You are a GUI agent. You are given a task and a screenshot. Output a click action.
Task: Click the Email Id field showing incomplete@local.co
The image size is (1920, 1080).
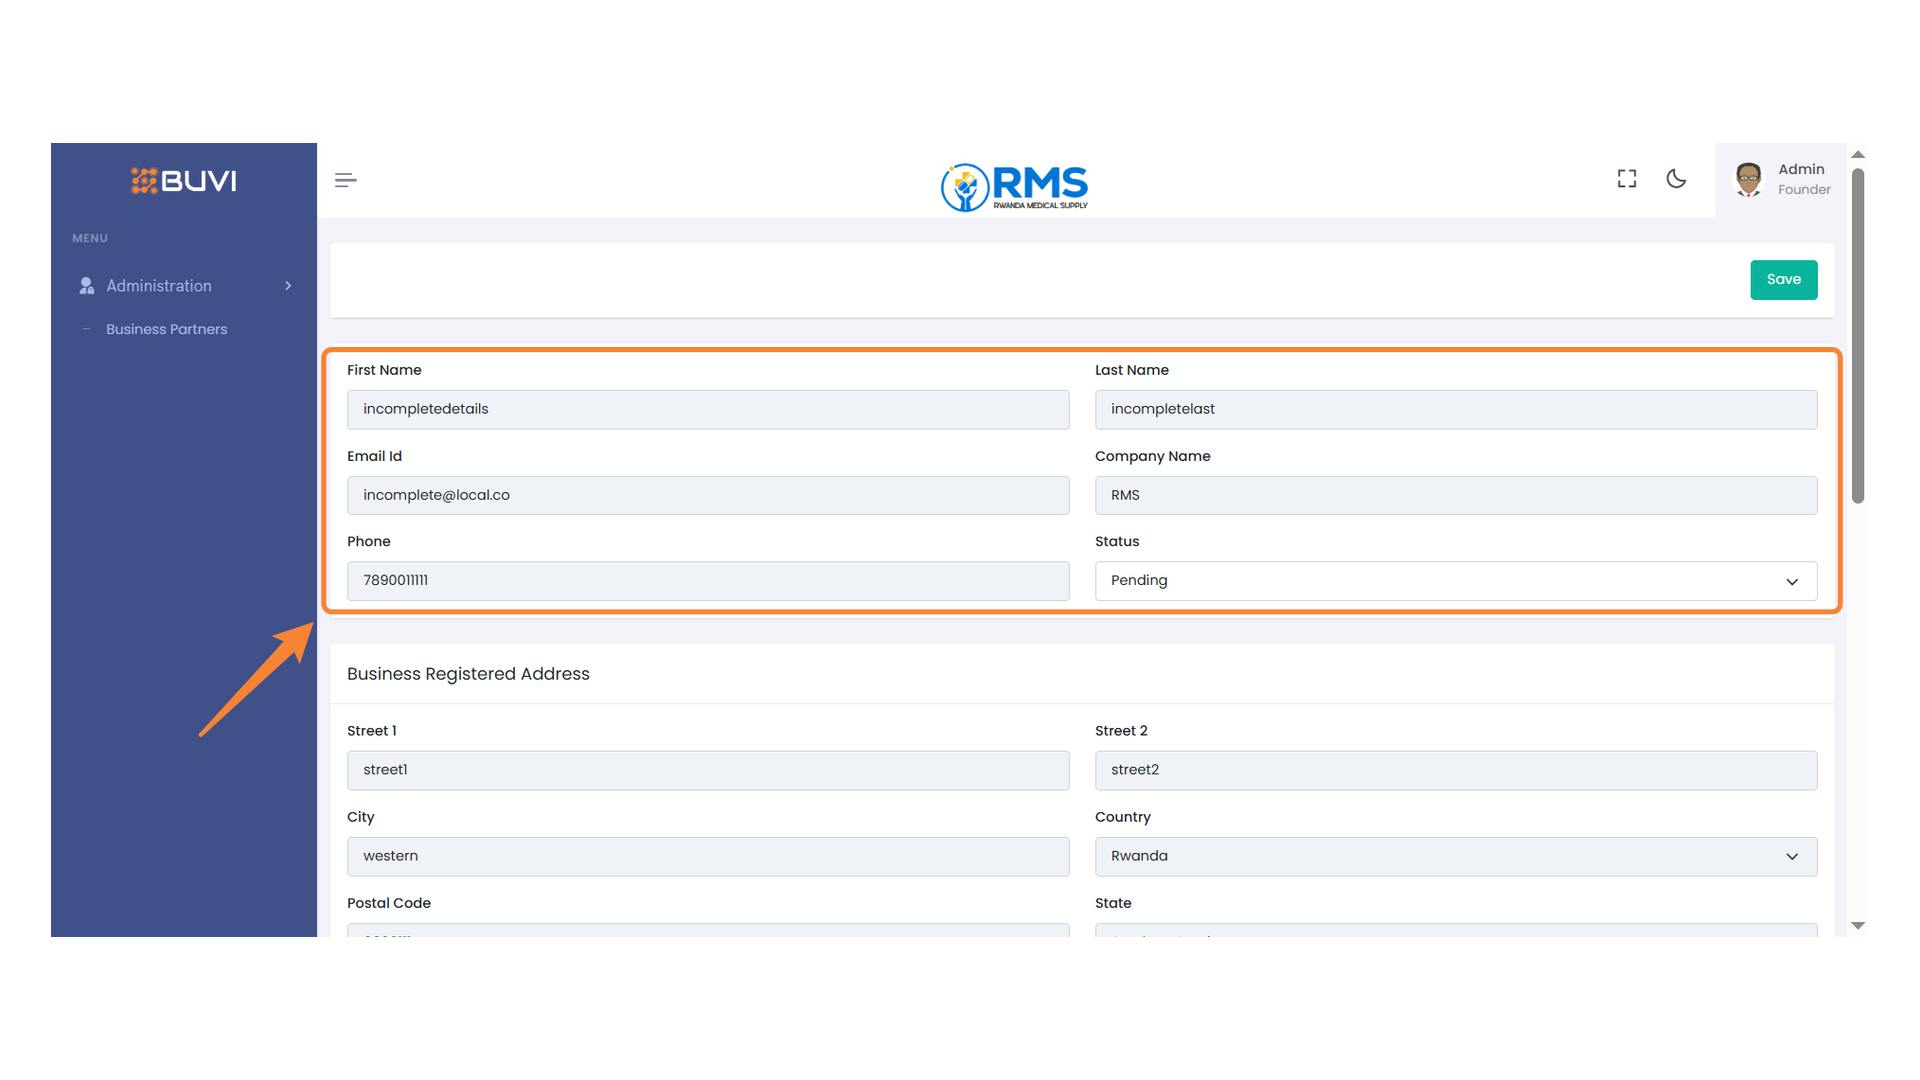[708, 495]
